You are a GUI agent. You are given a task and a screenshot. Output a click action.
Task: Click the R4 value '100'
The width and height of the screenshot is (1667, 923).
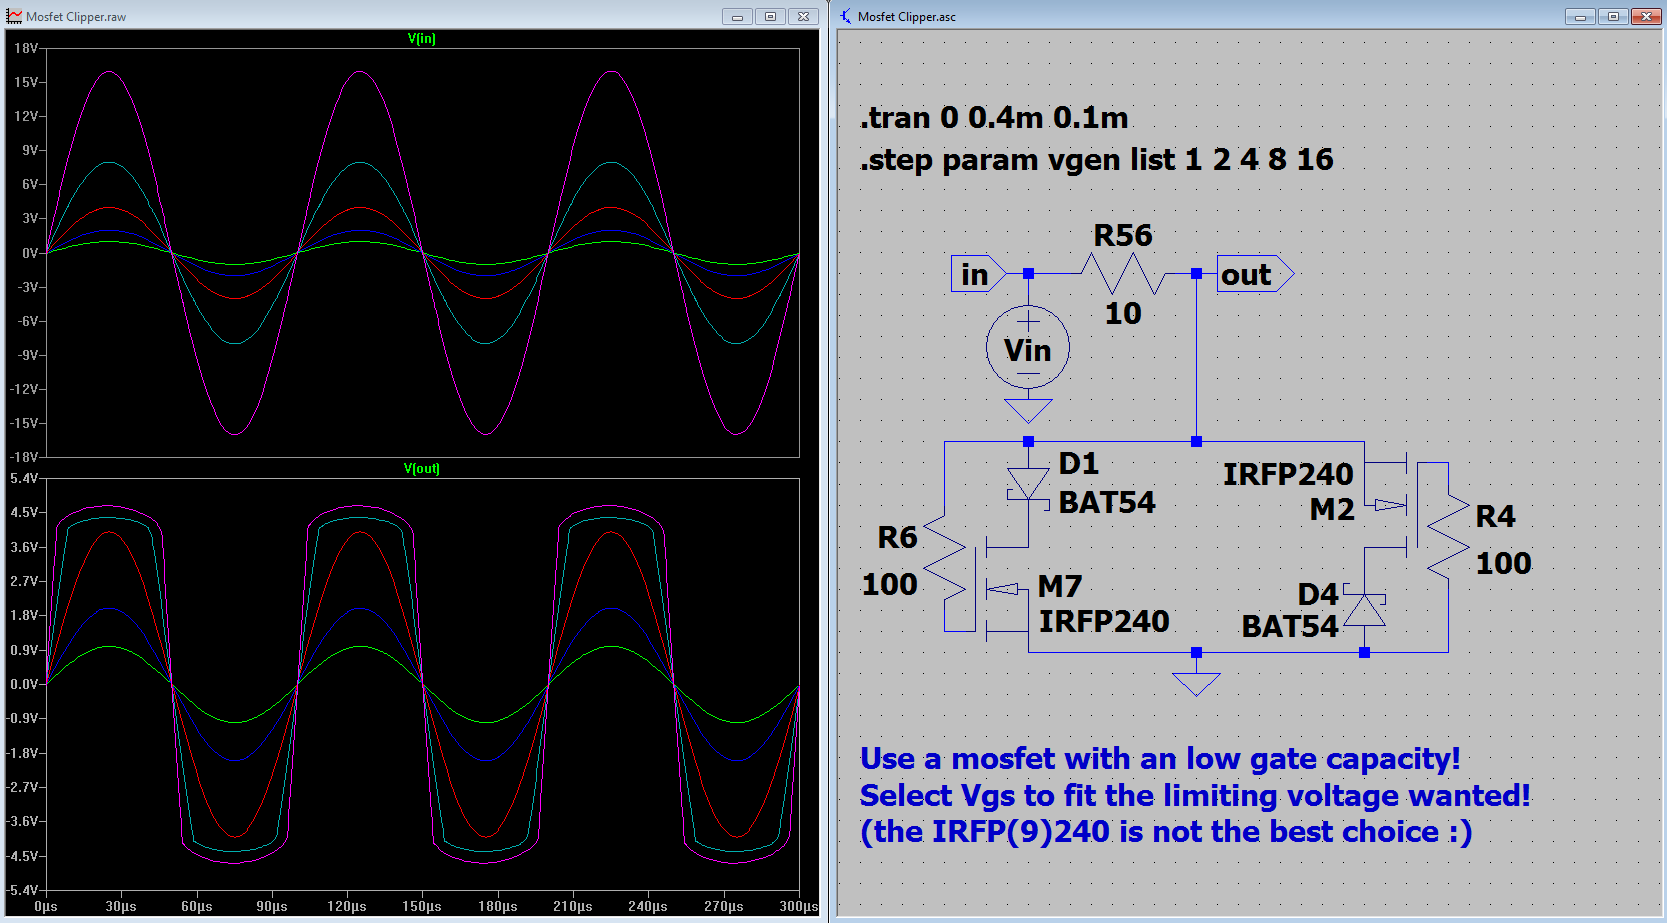[x=1504, y=563]
